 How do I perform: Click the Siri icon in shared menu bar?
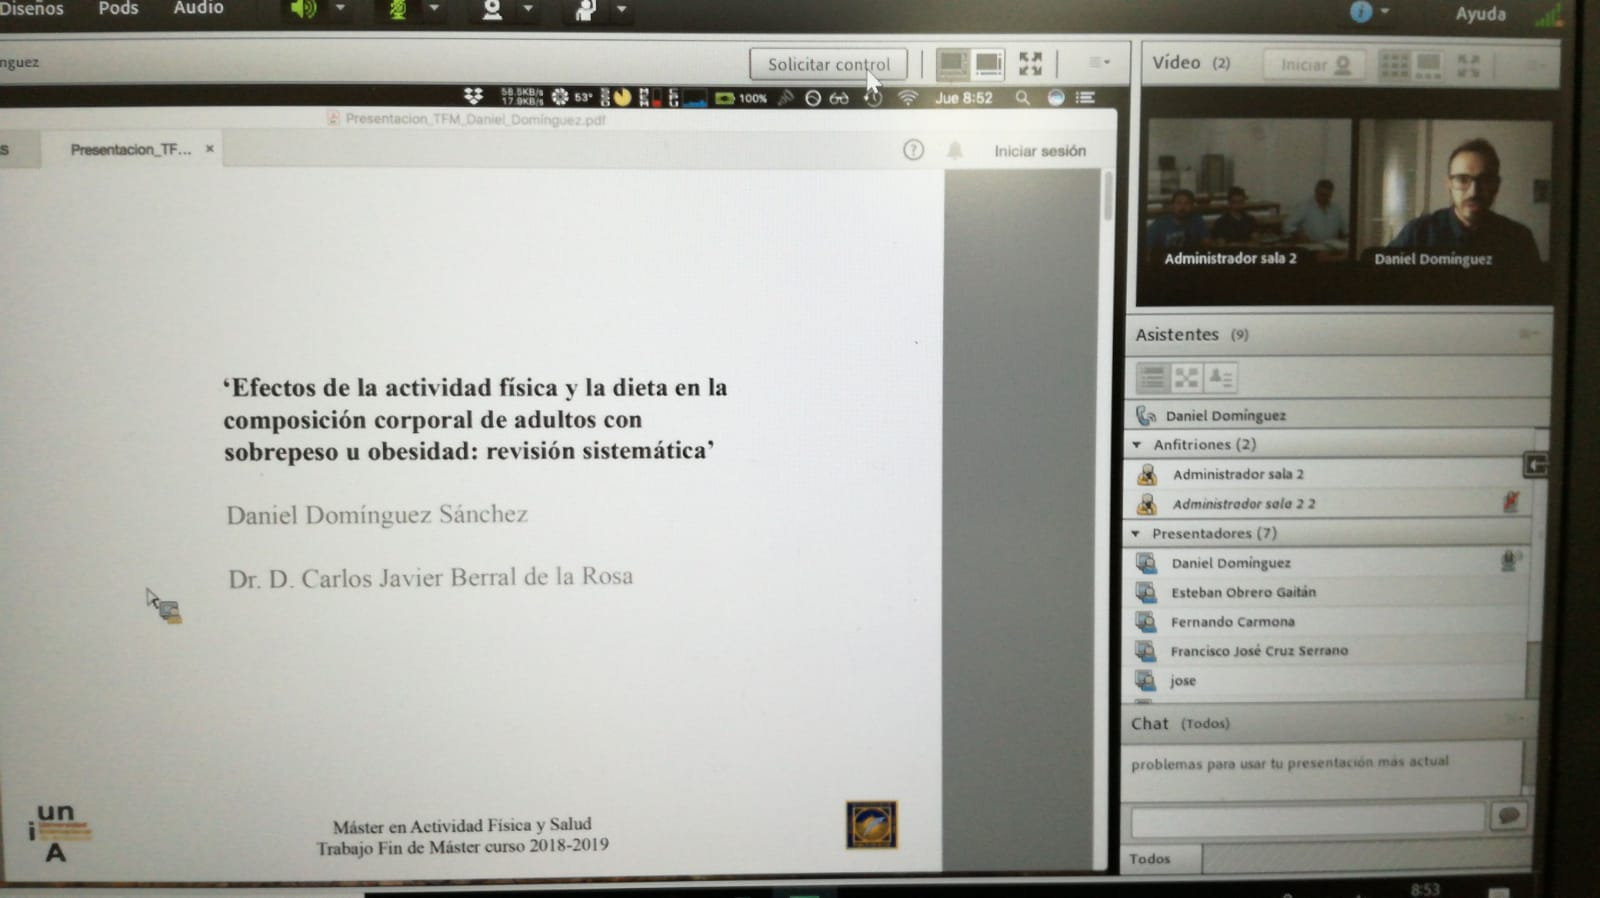click(1056, 97)
